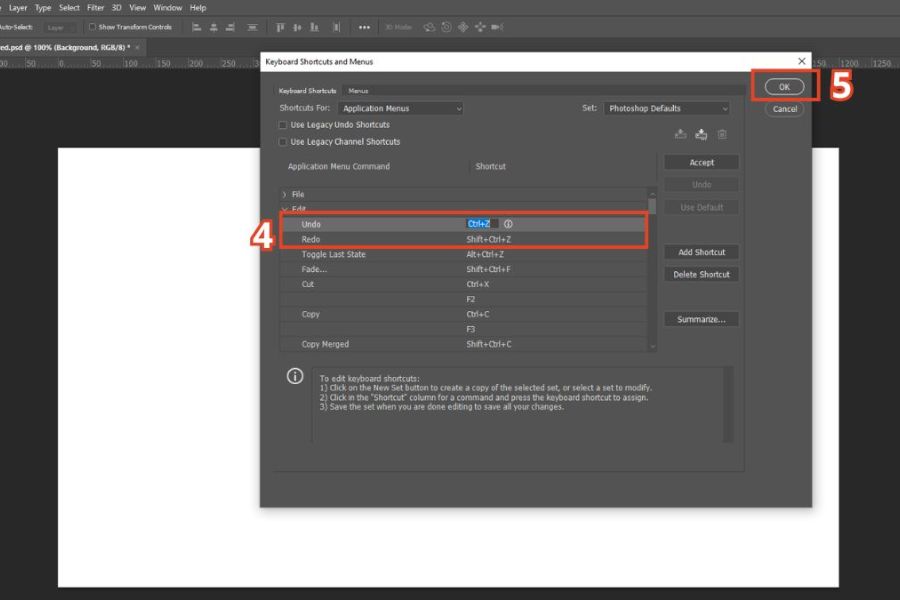Toggle Show Transform Controls checkbox
Viewport: 900px width, 600px height.
coord(92,27)
